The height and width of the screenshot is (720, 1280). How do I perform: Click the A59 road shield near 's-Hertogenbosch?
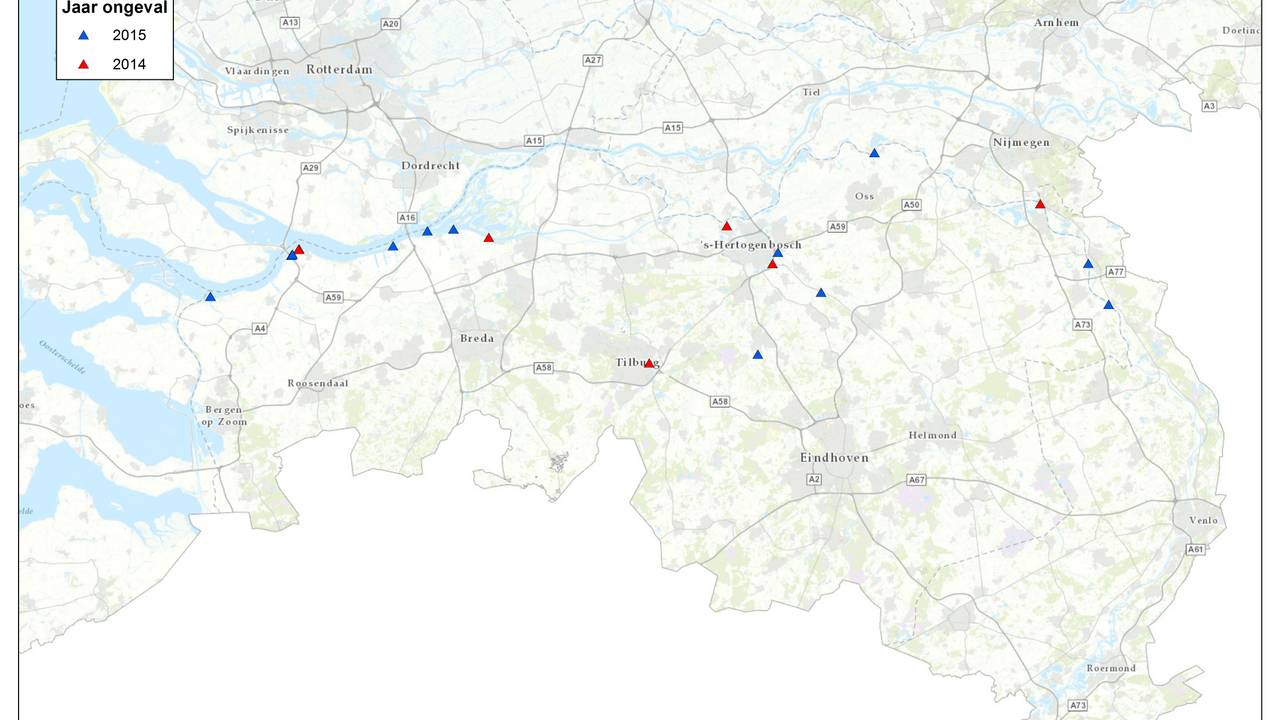pos(836,227)
